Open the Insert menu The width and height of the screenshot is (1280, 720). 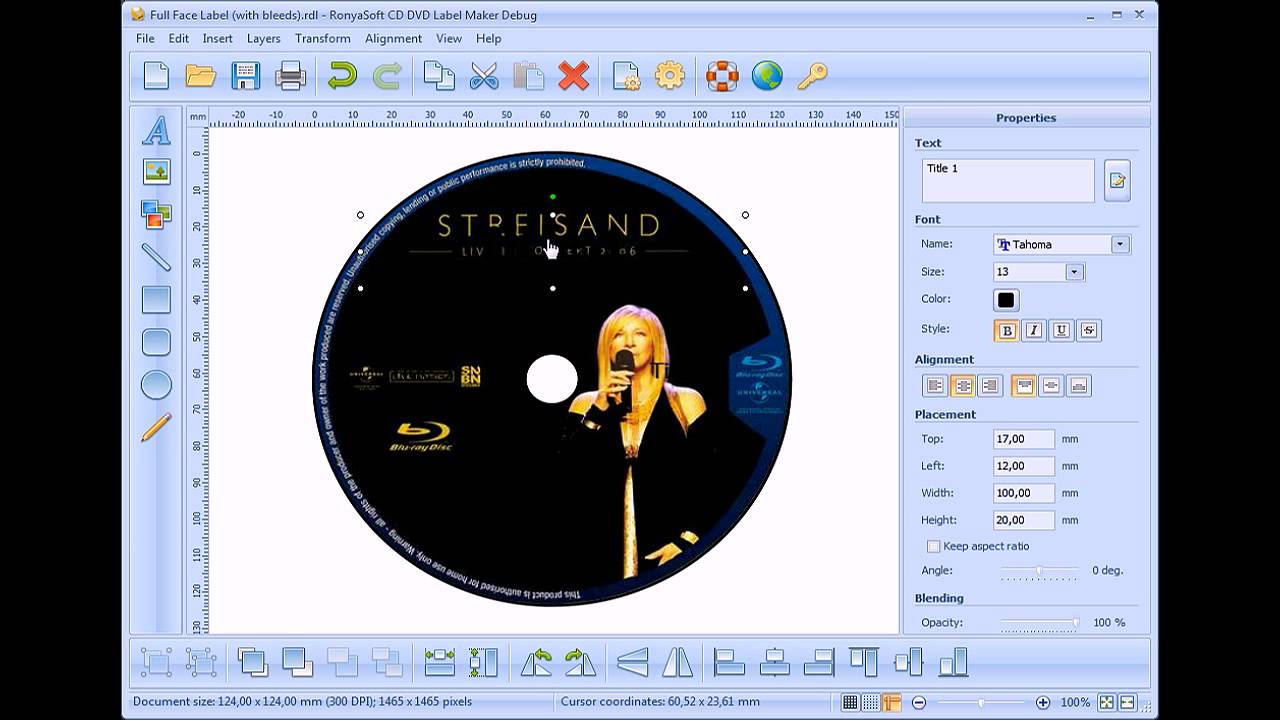click(217, 38)
